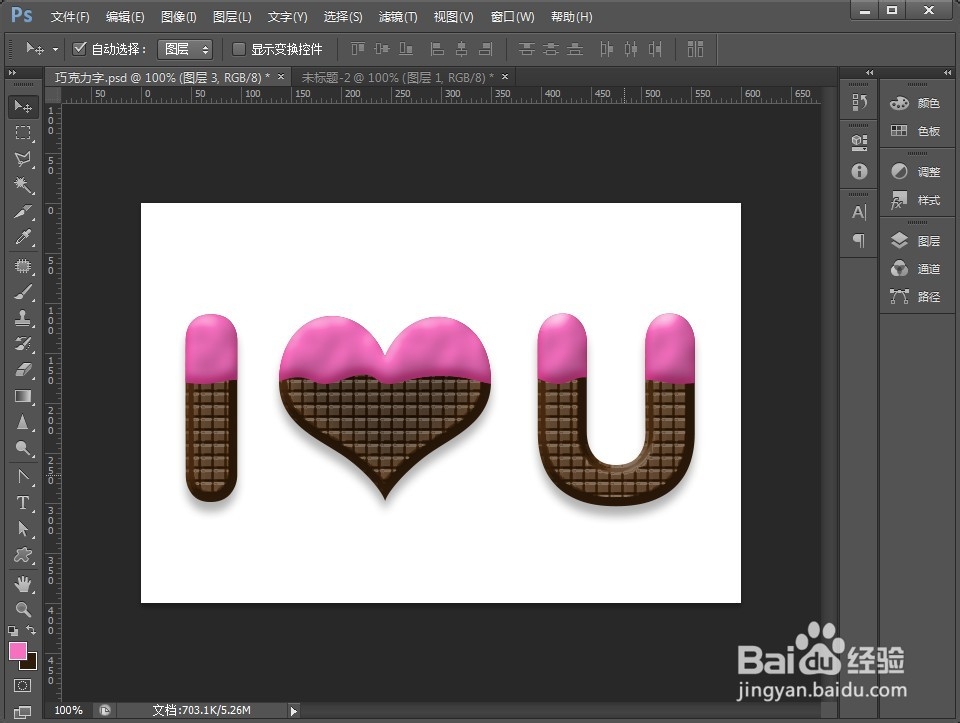
Task: Change the screen mode
Action: click(23, 711)
